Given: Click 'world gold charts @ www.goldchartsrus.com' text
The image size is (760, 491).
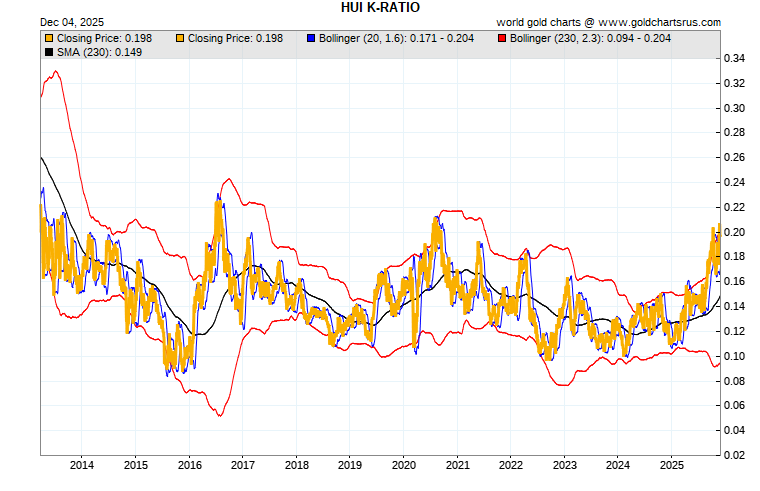Looking at the screenshot, I should pos(608,22).
